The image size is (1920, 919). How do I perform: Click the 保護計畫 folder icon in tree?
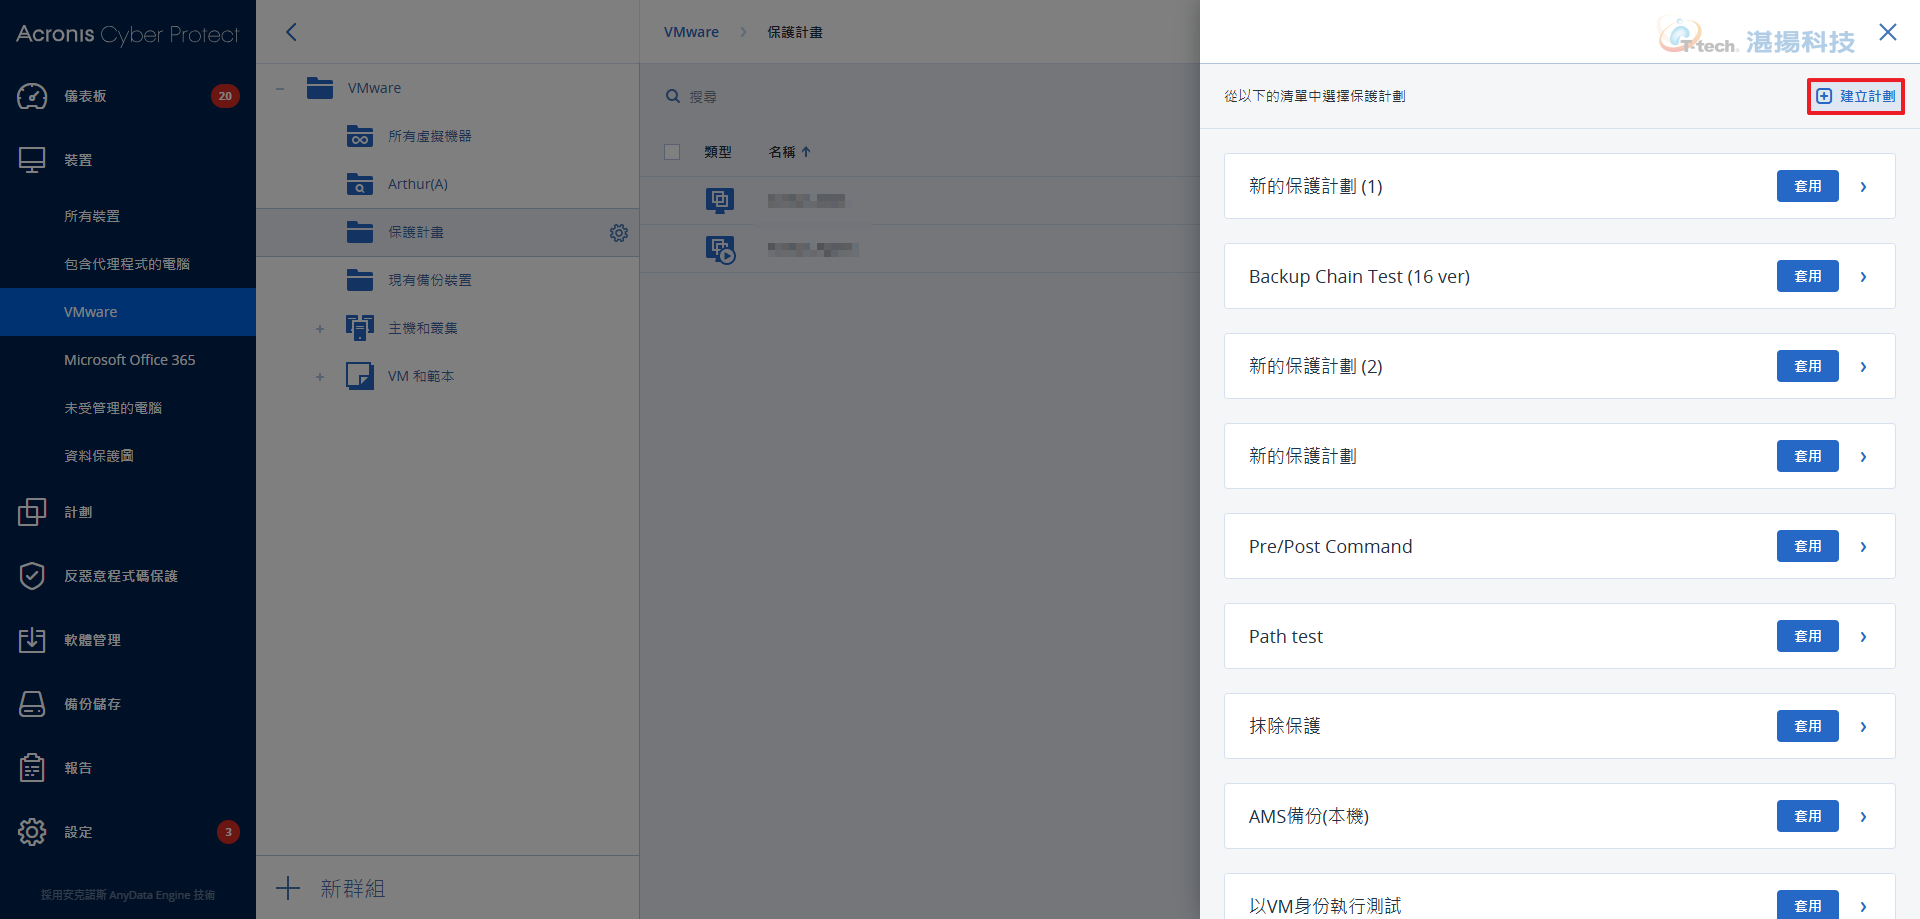(360, 232)
